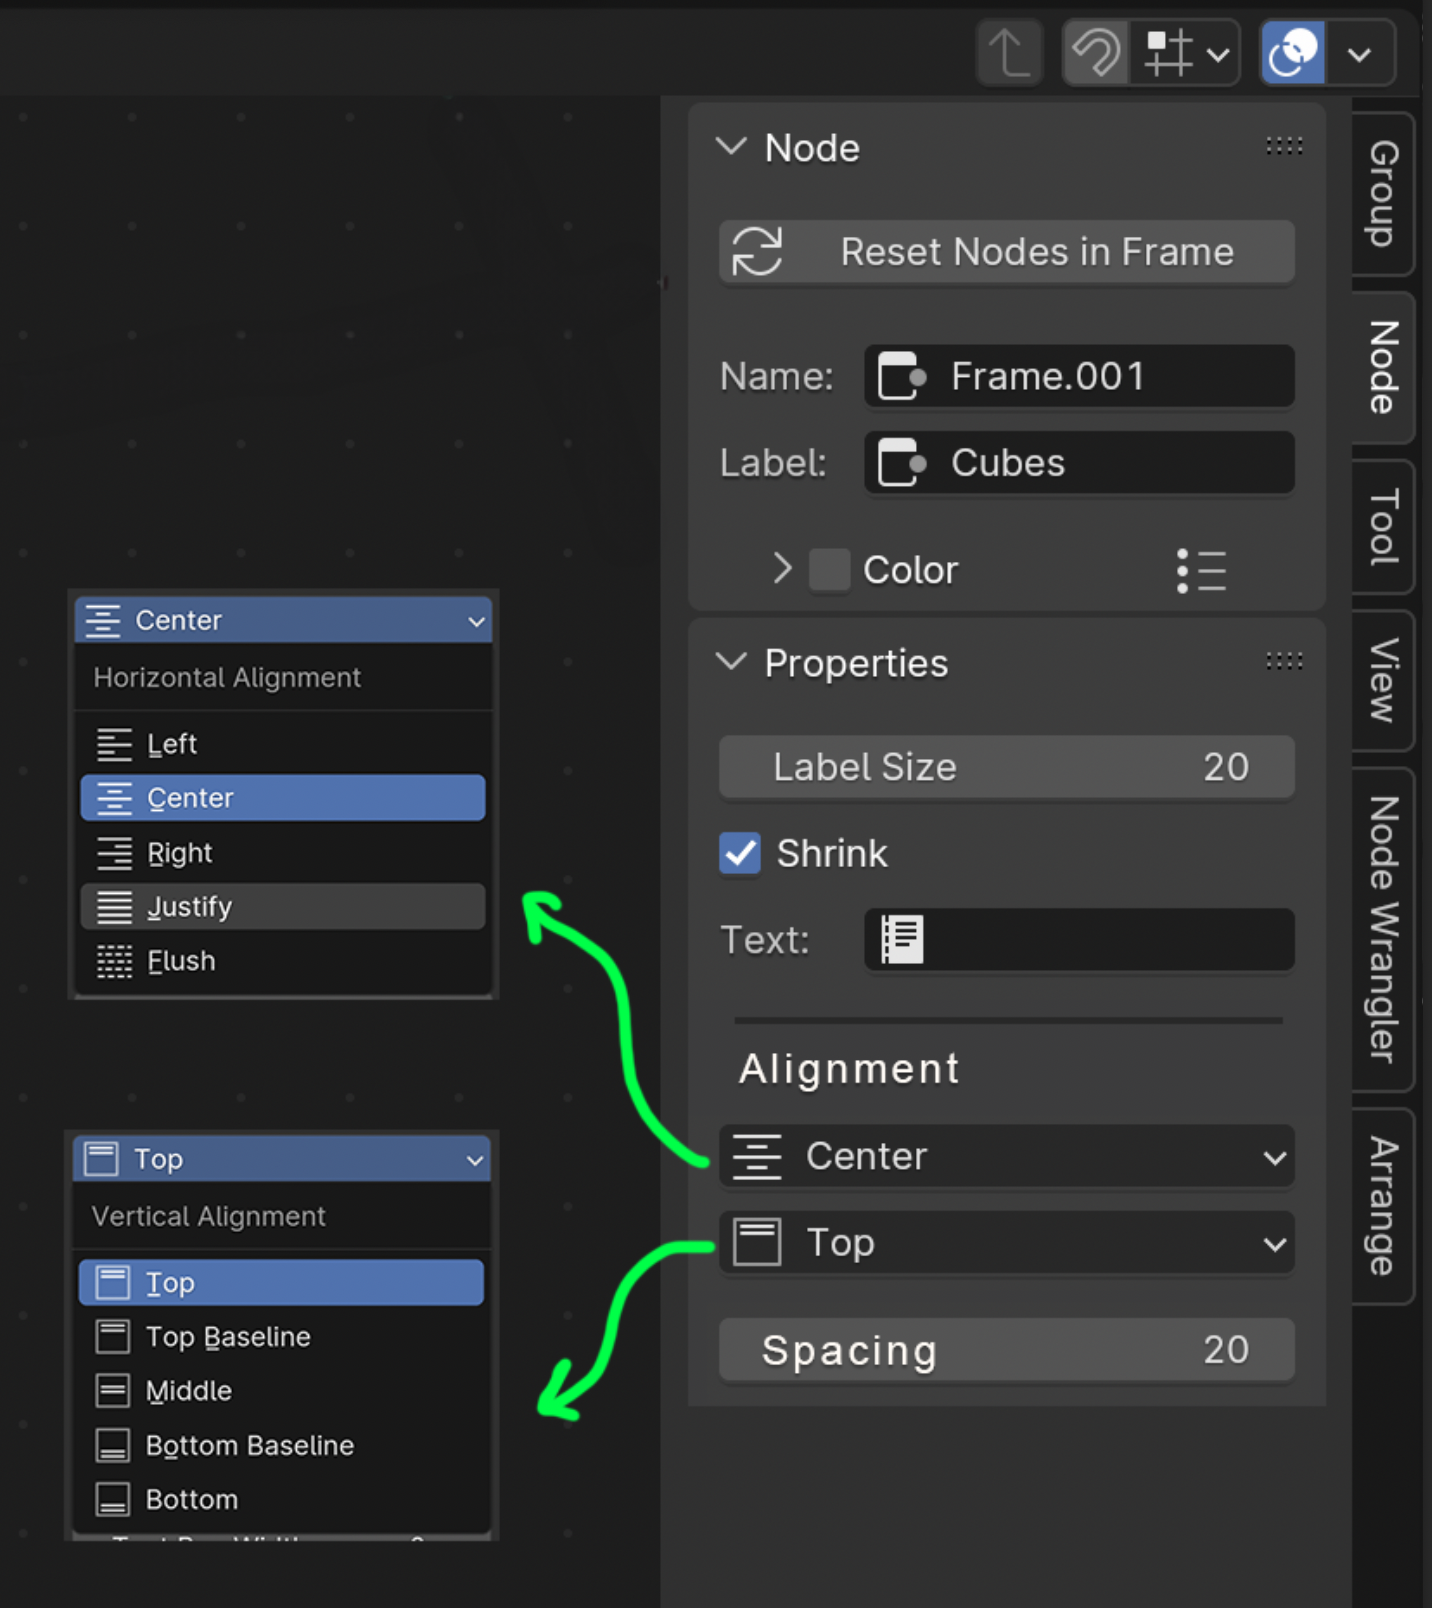This screenshot has height=1608, width=1432.
Task: Choose Top Baseline vertical alignment
Action: pyautogui.click(x=281, y=1337)
